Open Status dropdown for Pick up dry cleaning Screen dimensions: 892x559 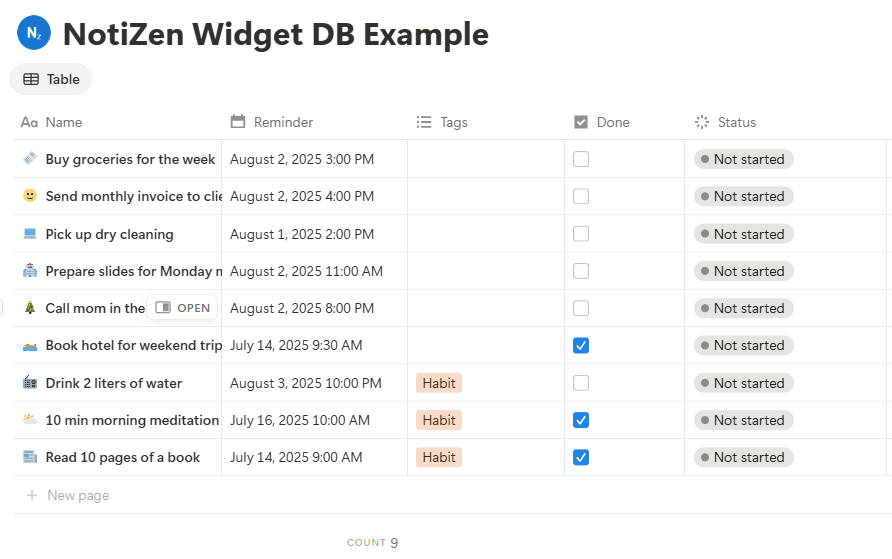click(x=743, y=234)
